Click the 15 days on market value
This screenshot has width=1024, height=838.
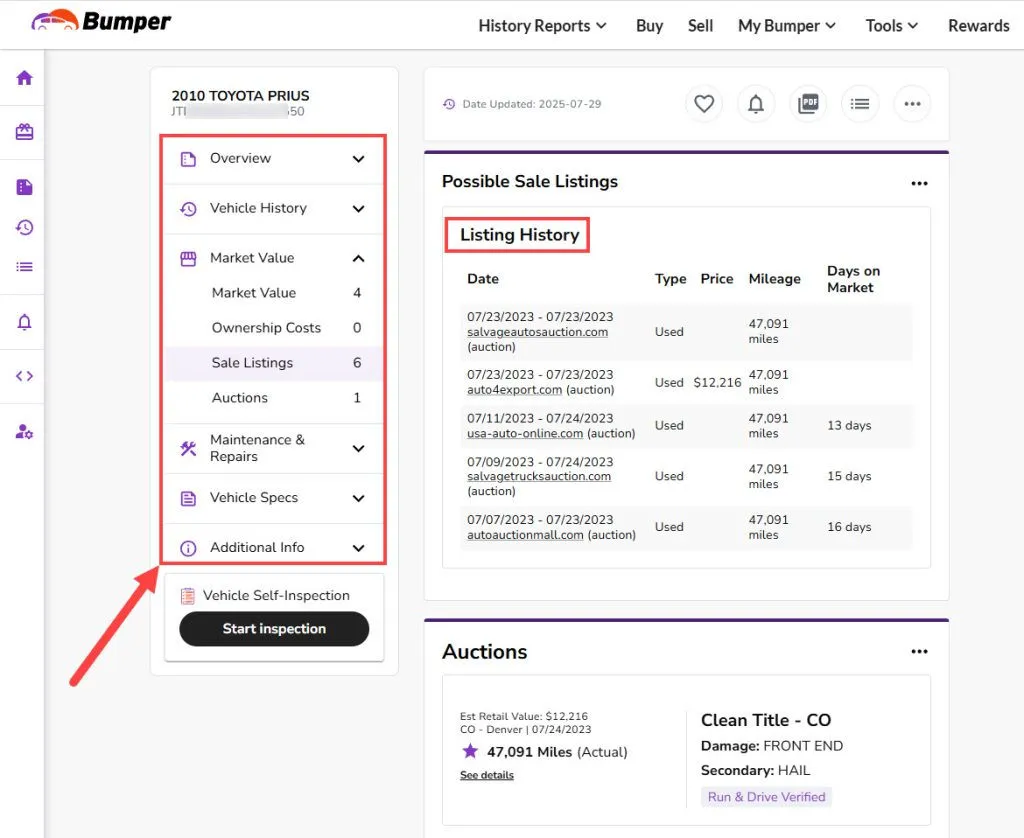coord(849,476)
